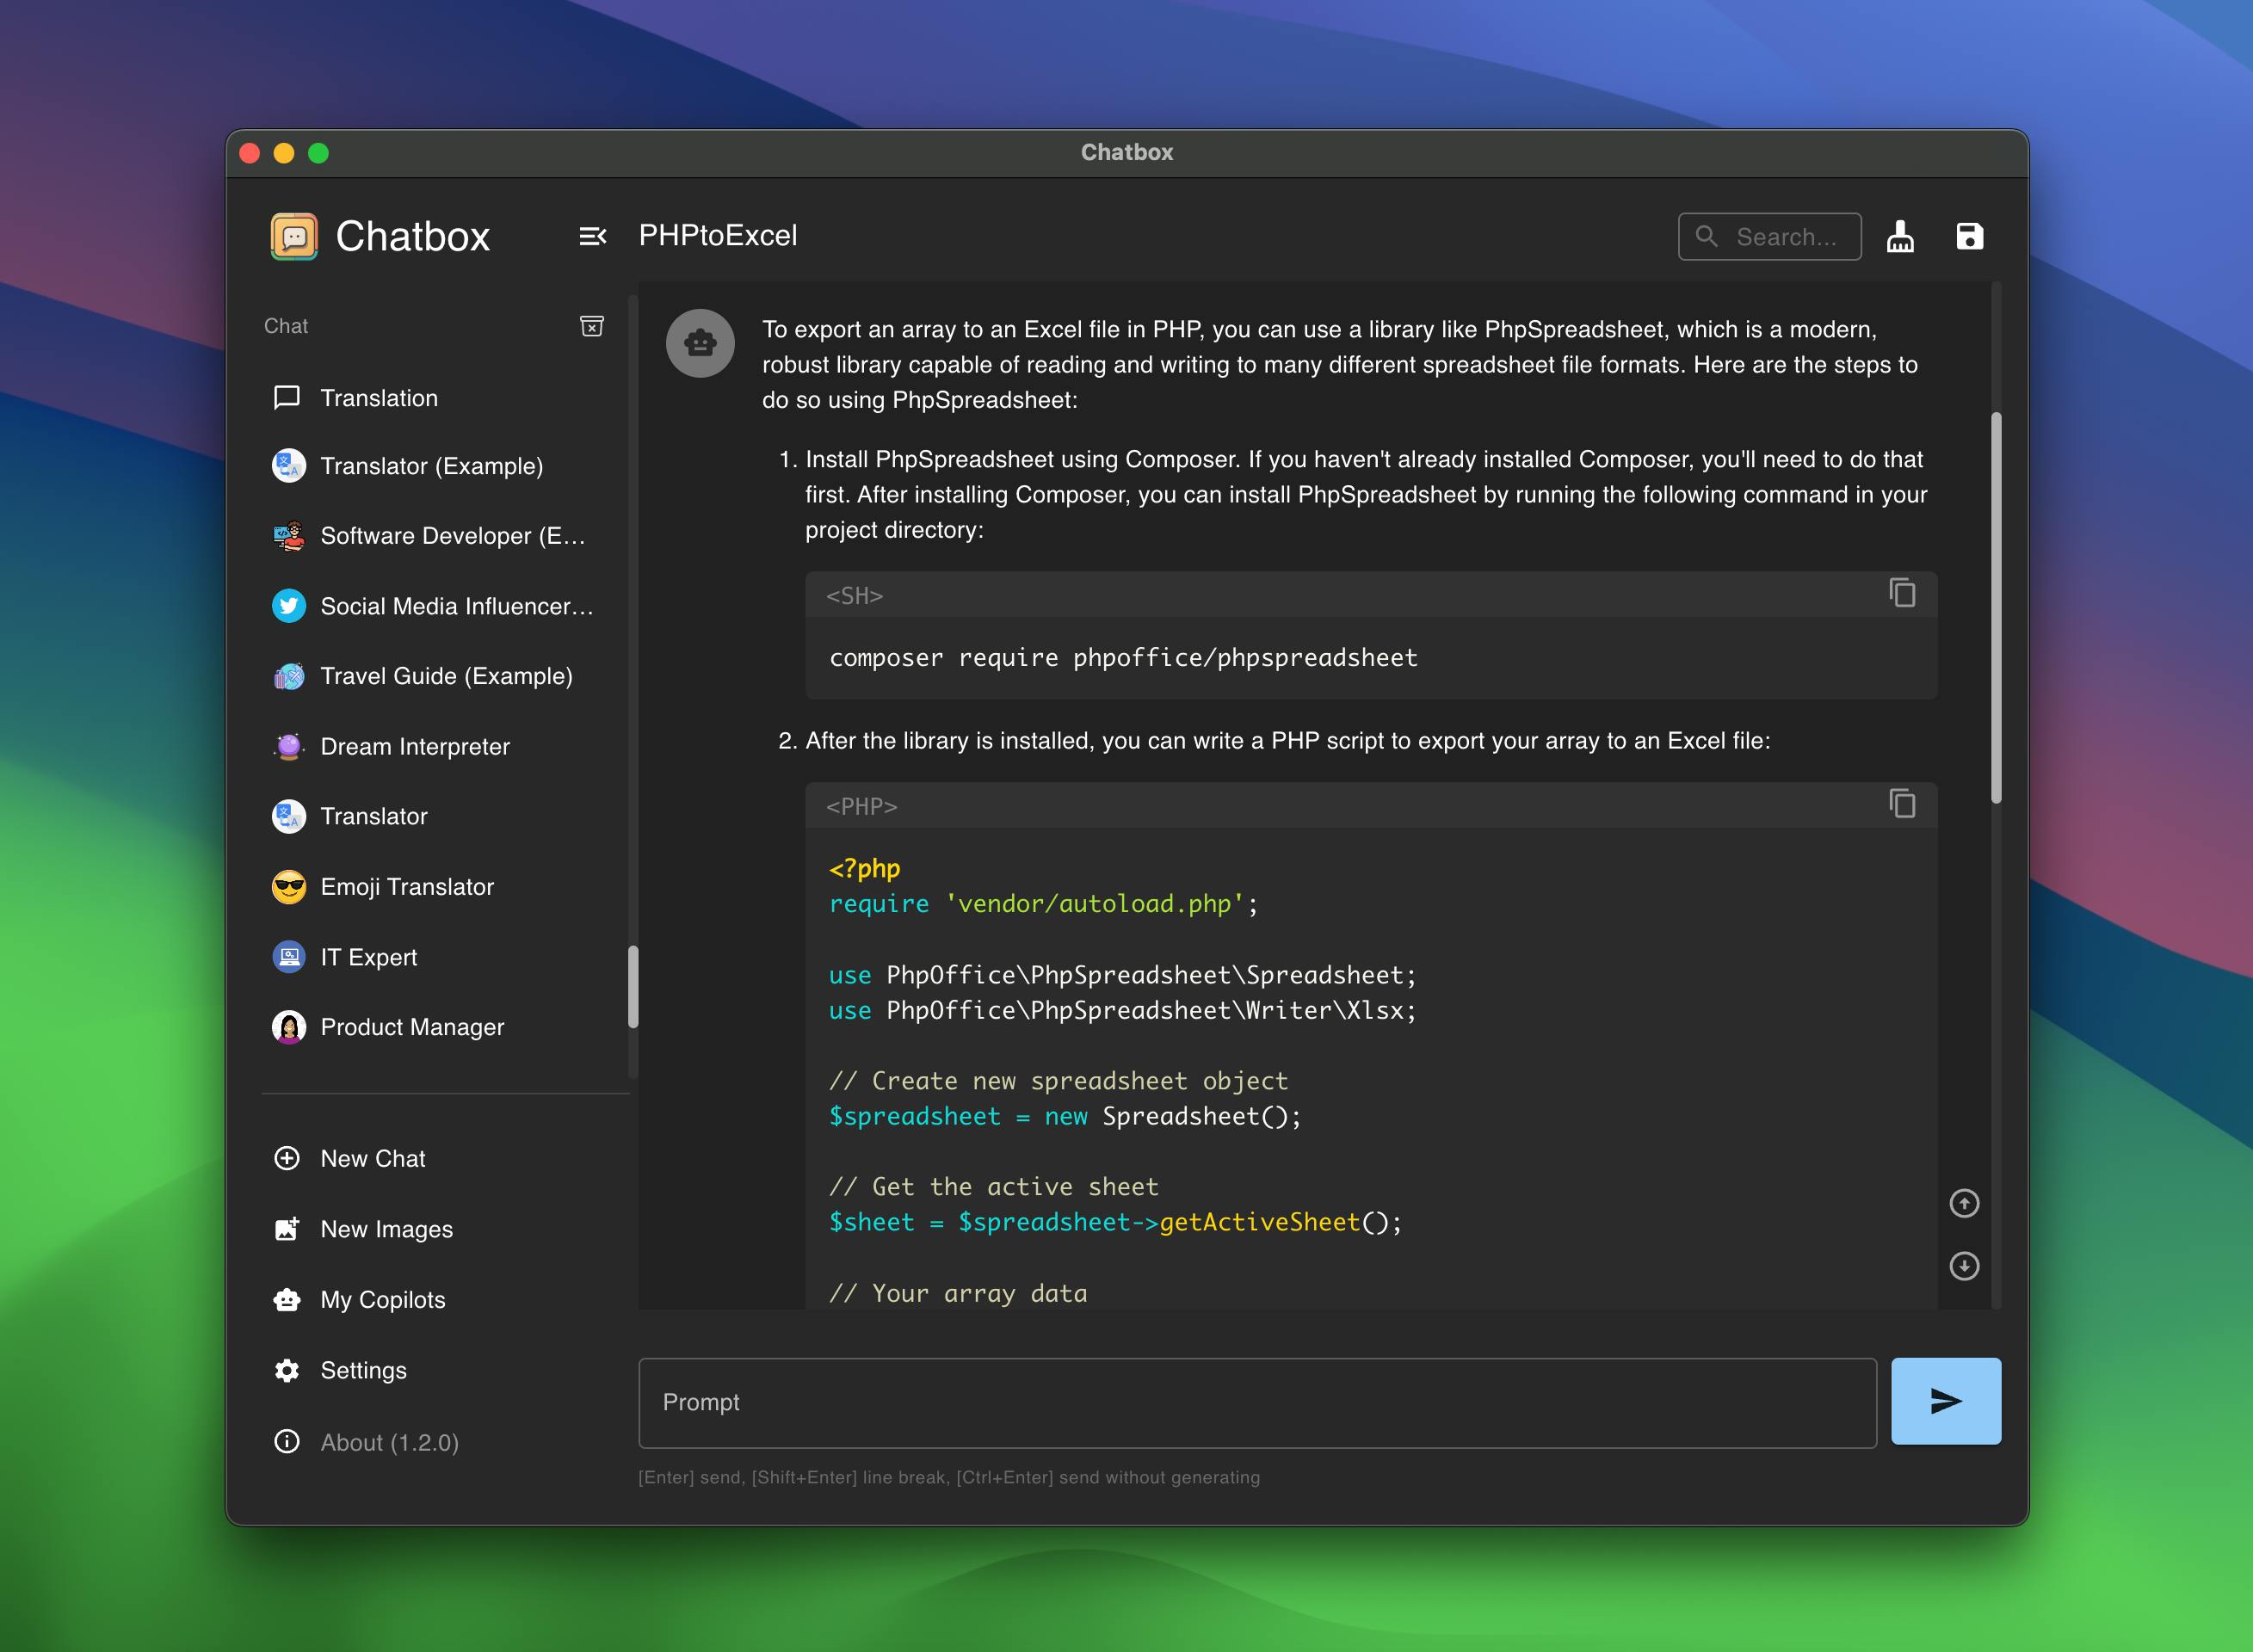2253x1652 pixels.
Task: Click the Chatbox title in the window title bar
Action: [1127, 152]
